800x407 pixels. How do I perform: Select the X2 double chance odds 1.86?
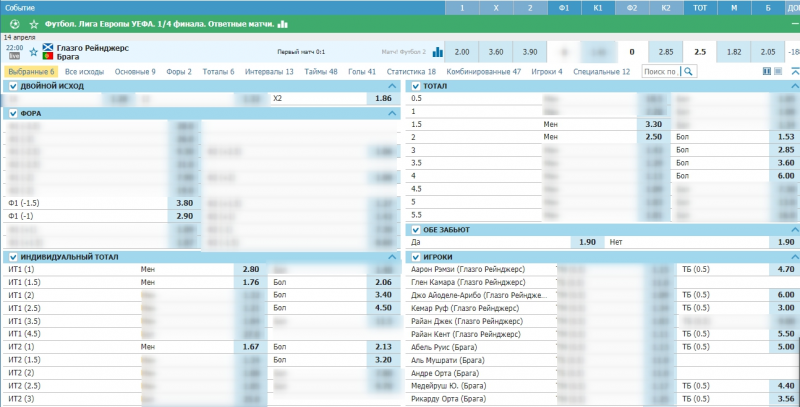381,100
